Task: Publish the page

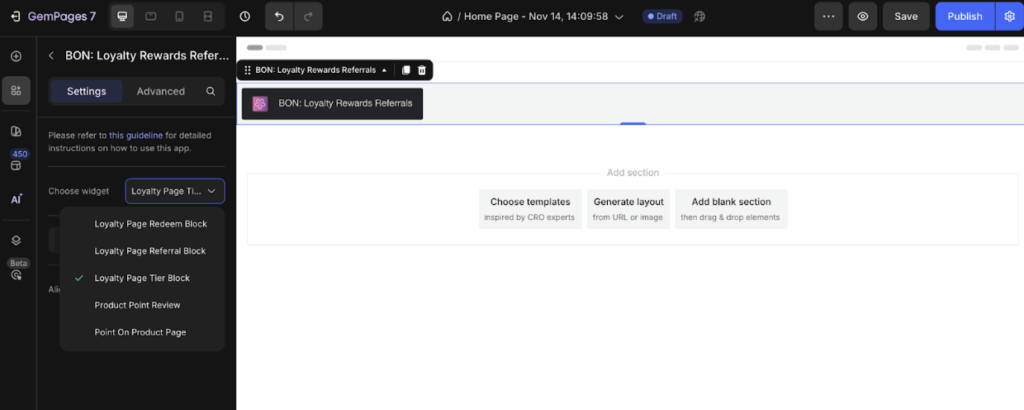Action: tap(964, 16)
